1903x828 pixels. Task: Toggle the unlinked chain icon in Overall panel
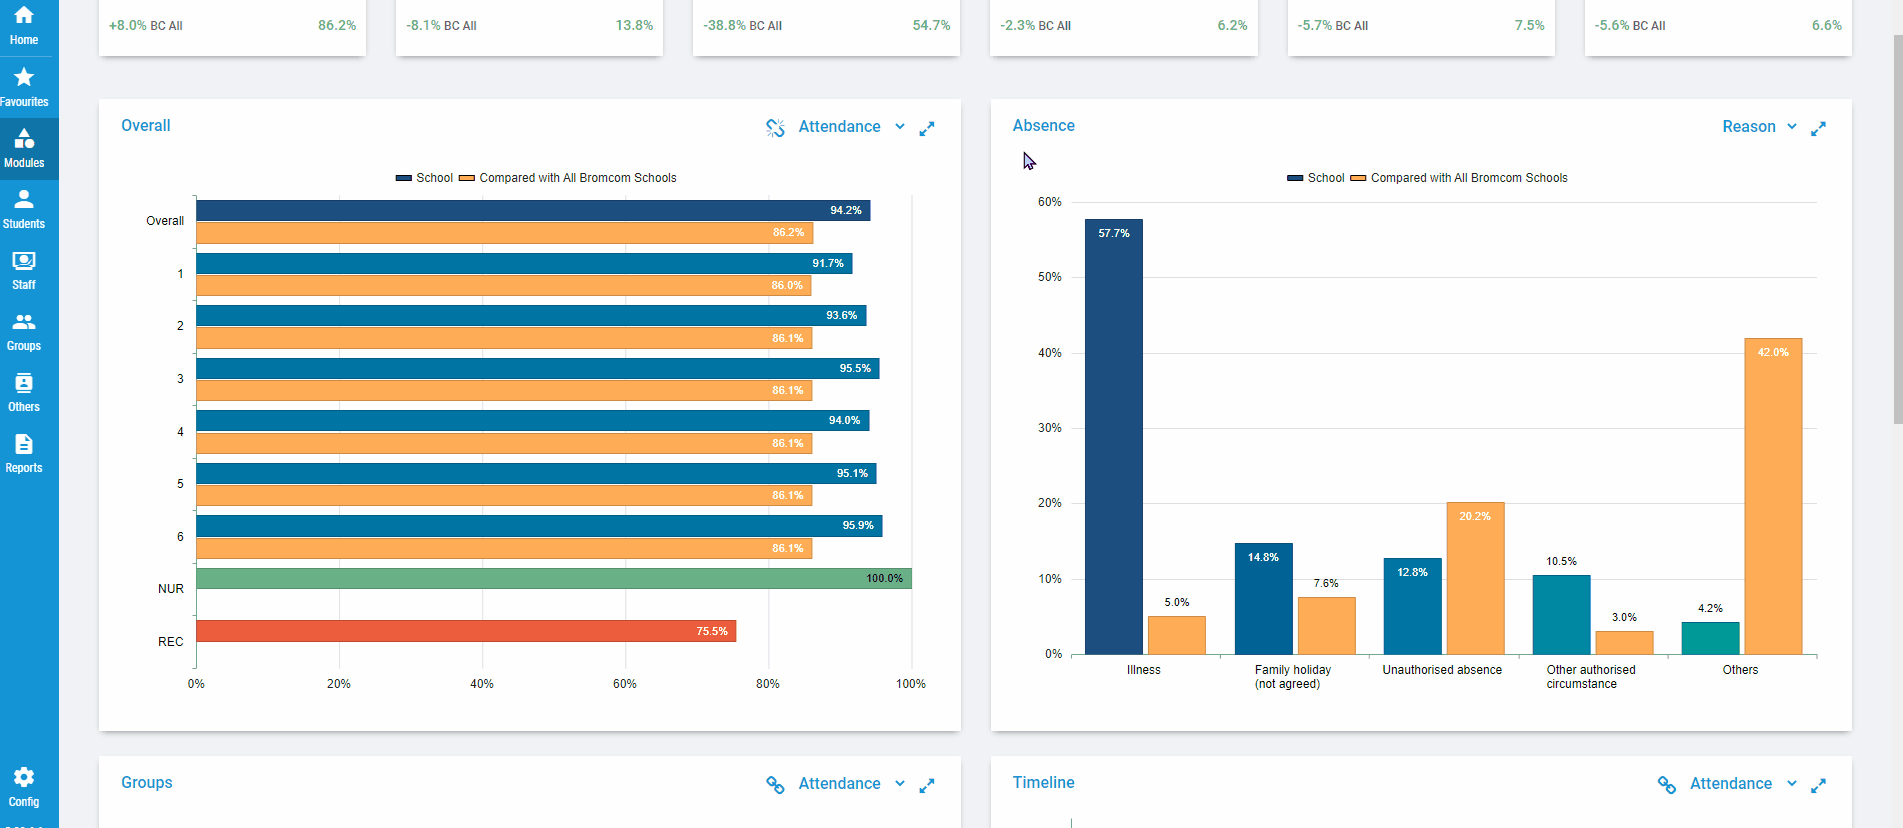click(x=775, y=128)
